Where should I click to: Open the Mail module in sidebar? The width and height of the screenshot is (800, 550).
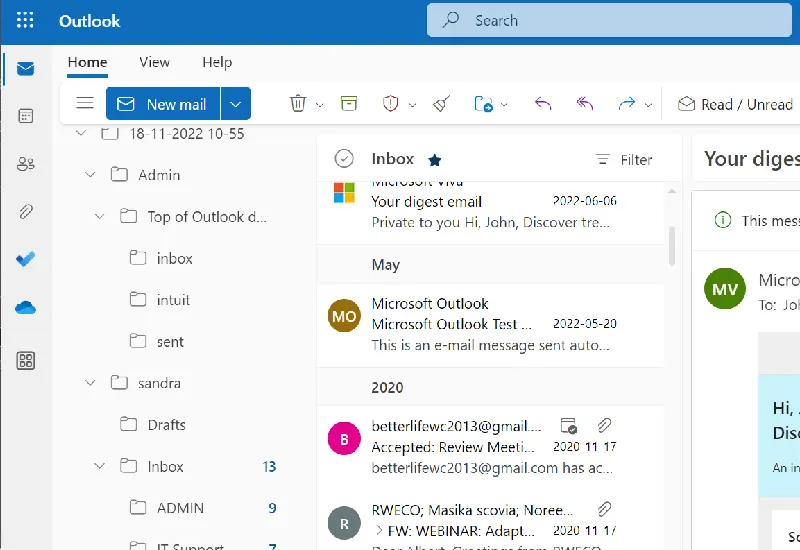click(26, 68)
